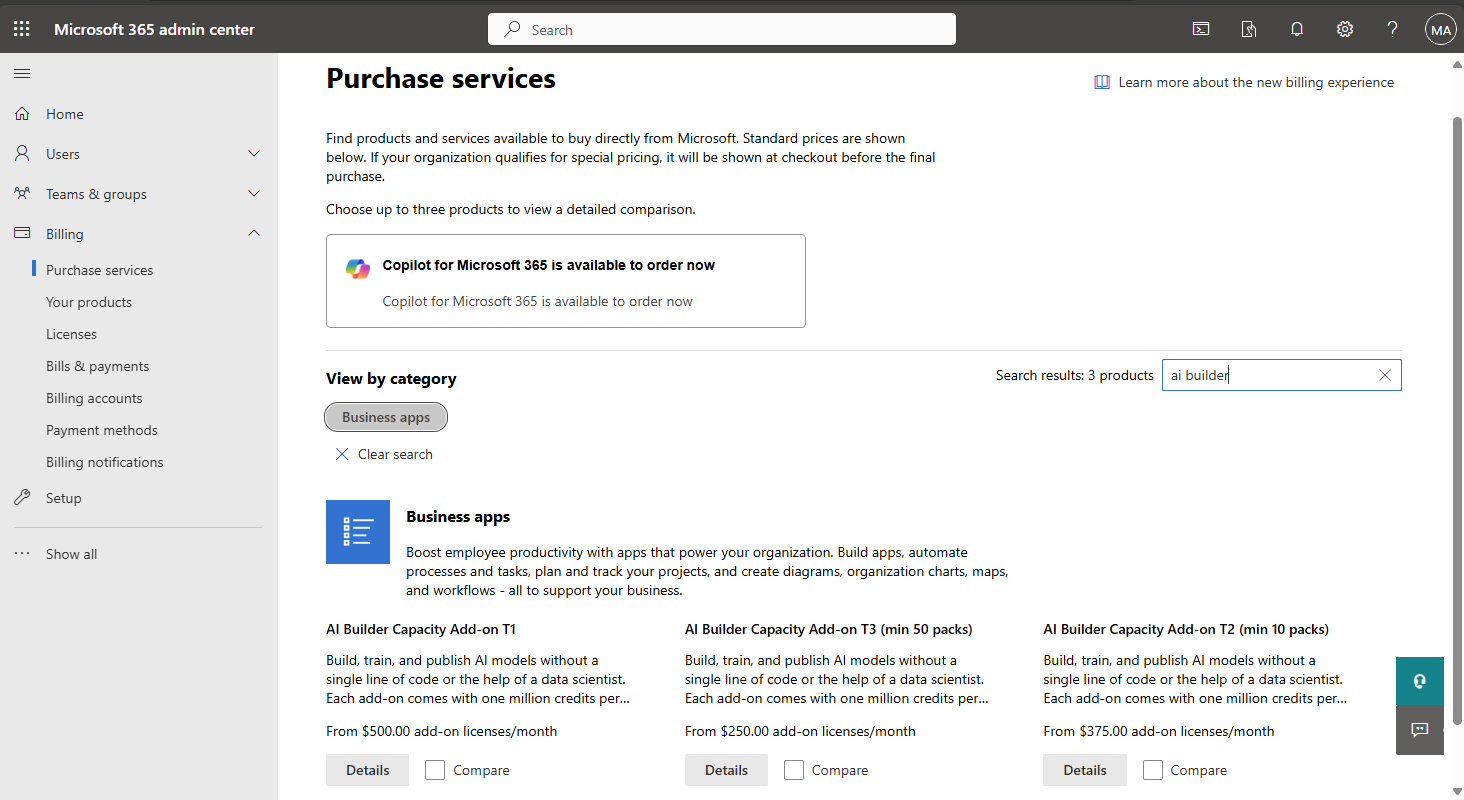Select the Business apps category pill
1464x800 pixels.
(x=386, y=417)
